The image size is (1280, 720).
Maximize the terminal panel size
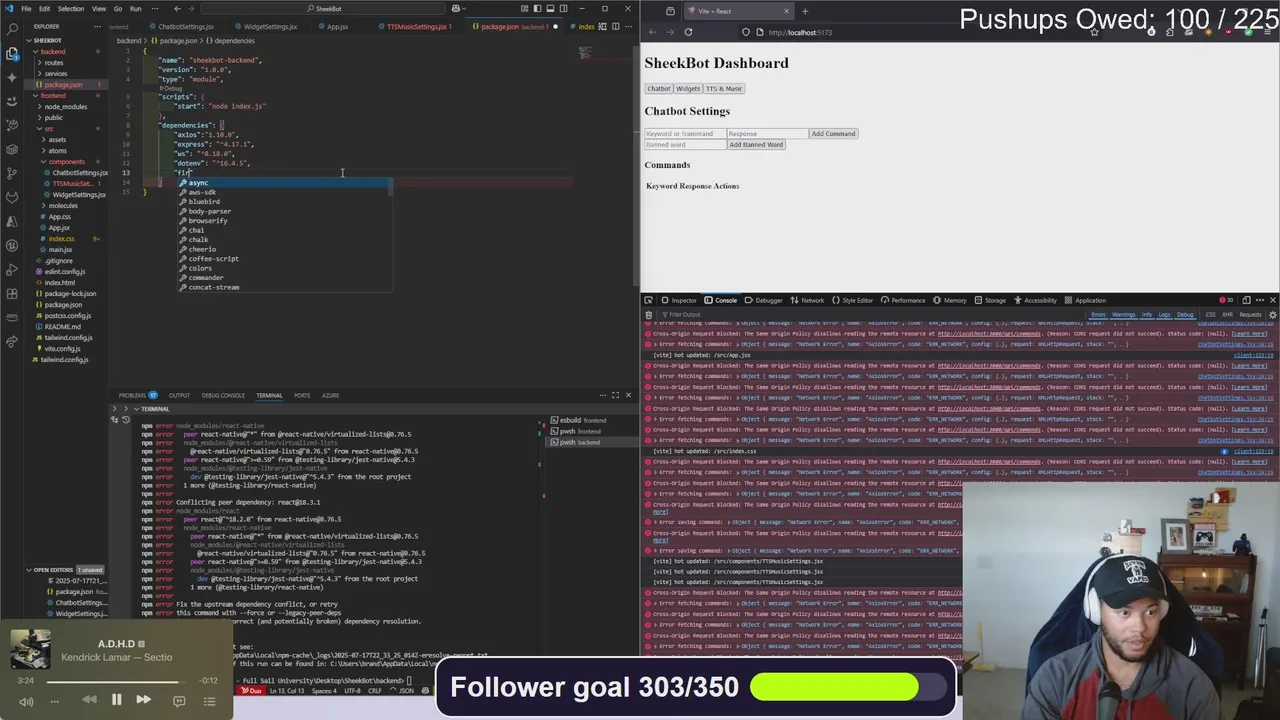tap(616, 395)
